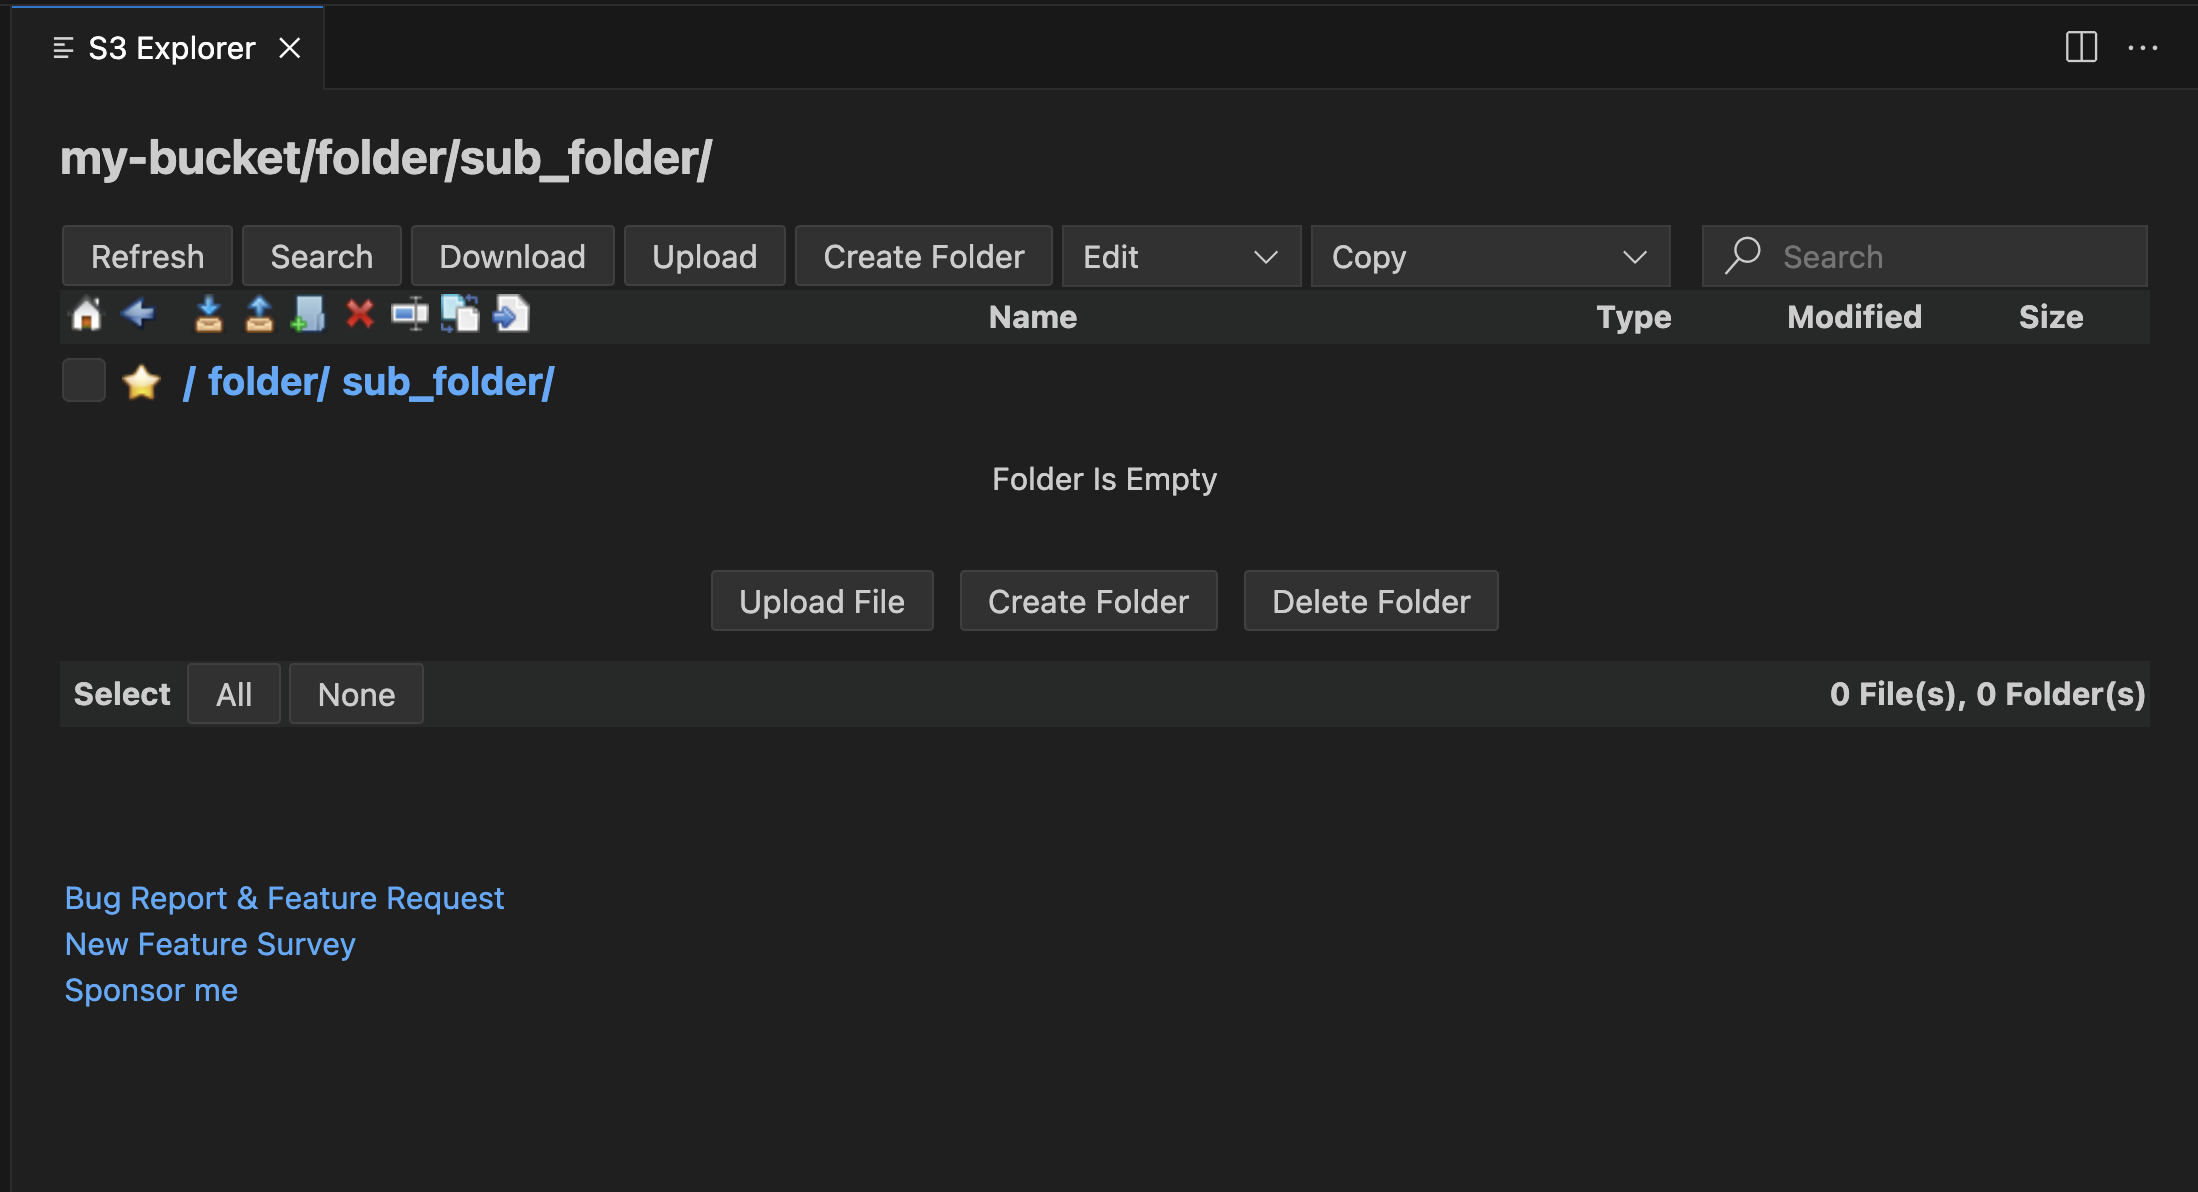Go to bucket home root
The image size is (2198, 1192).
[x=85, y=314]
